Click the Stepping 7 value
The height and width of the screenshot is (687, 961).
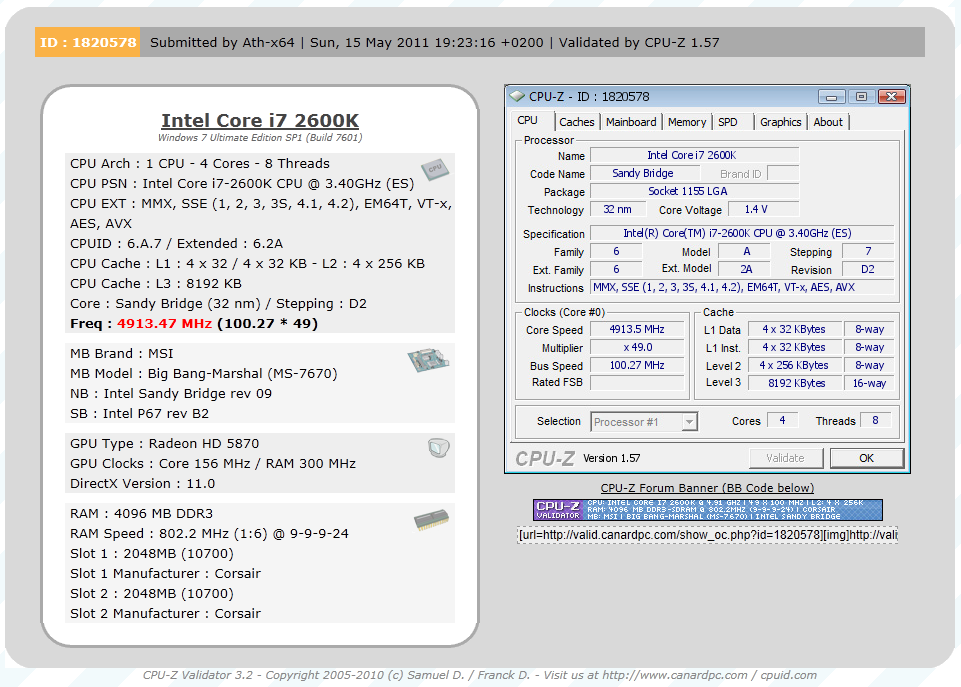pos(868,251)
